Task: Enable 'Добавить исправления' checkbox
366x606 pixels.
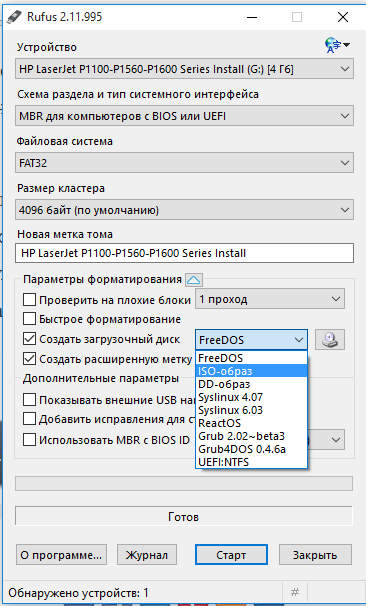Action: [x=29, y=419]
